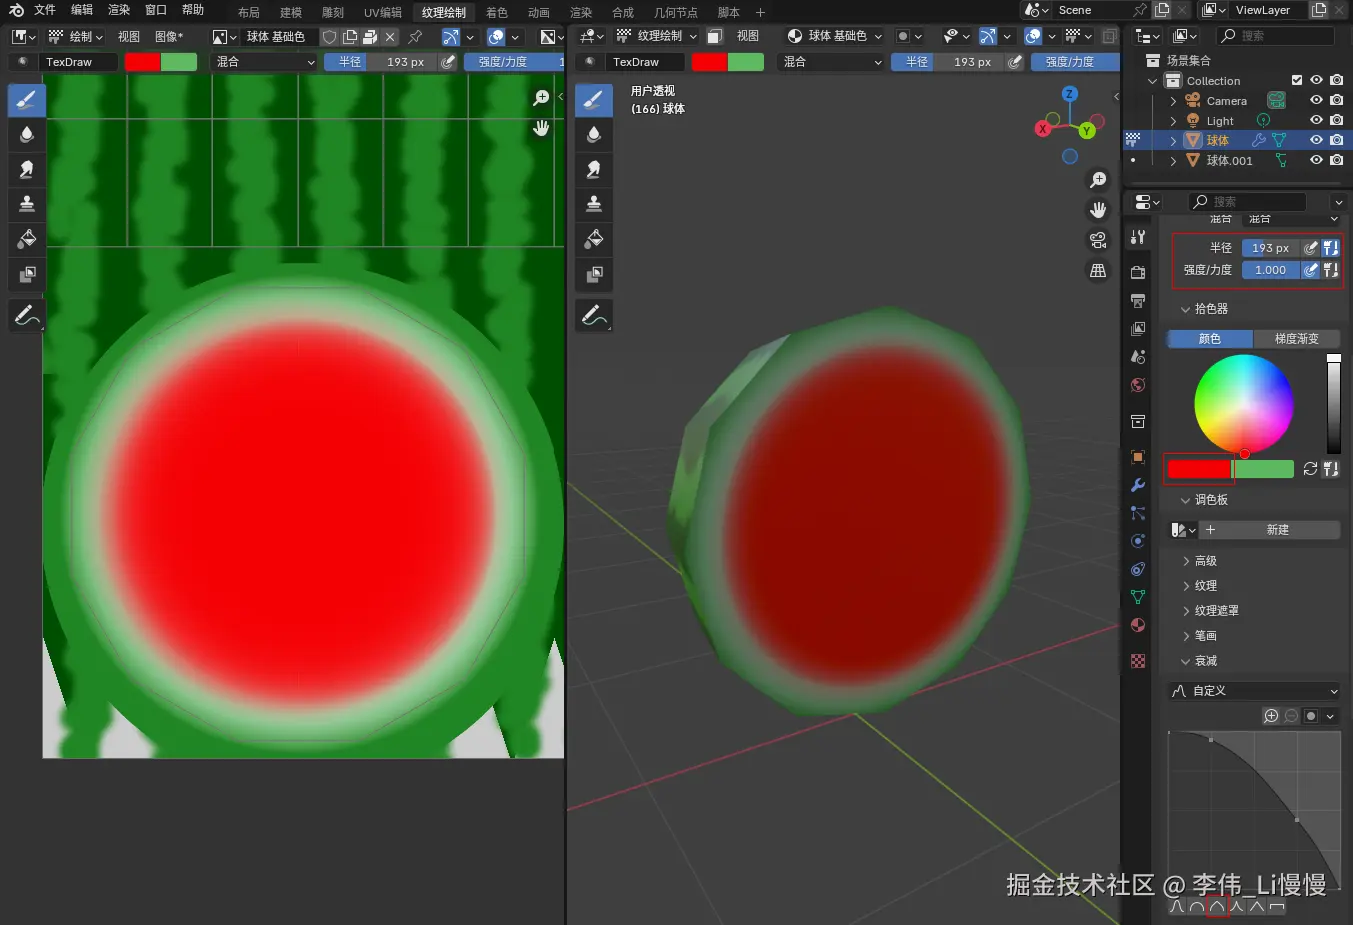Select the Mask tool in image editor
1353x925 pixels.
click(27, 274)
